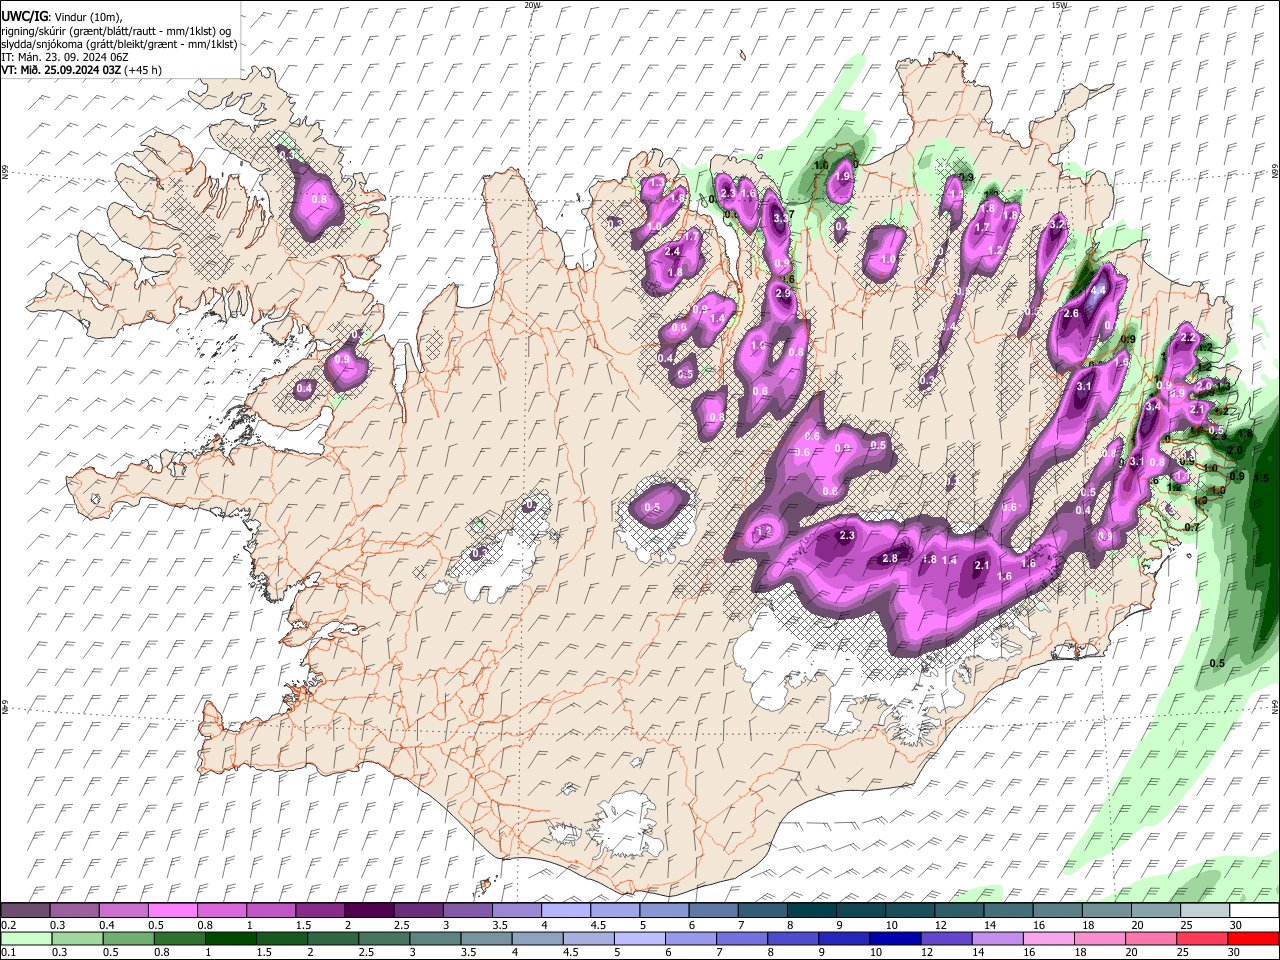The height and width of the screenshot is (960, 1280).
Task: Click the 1.9 precipitation value on the map
Action: tap(842, 177)
